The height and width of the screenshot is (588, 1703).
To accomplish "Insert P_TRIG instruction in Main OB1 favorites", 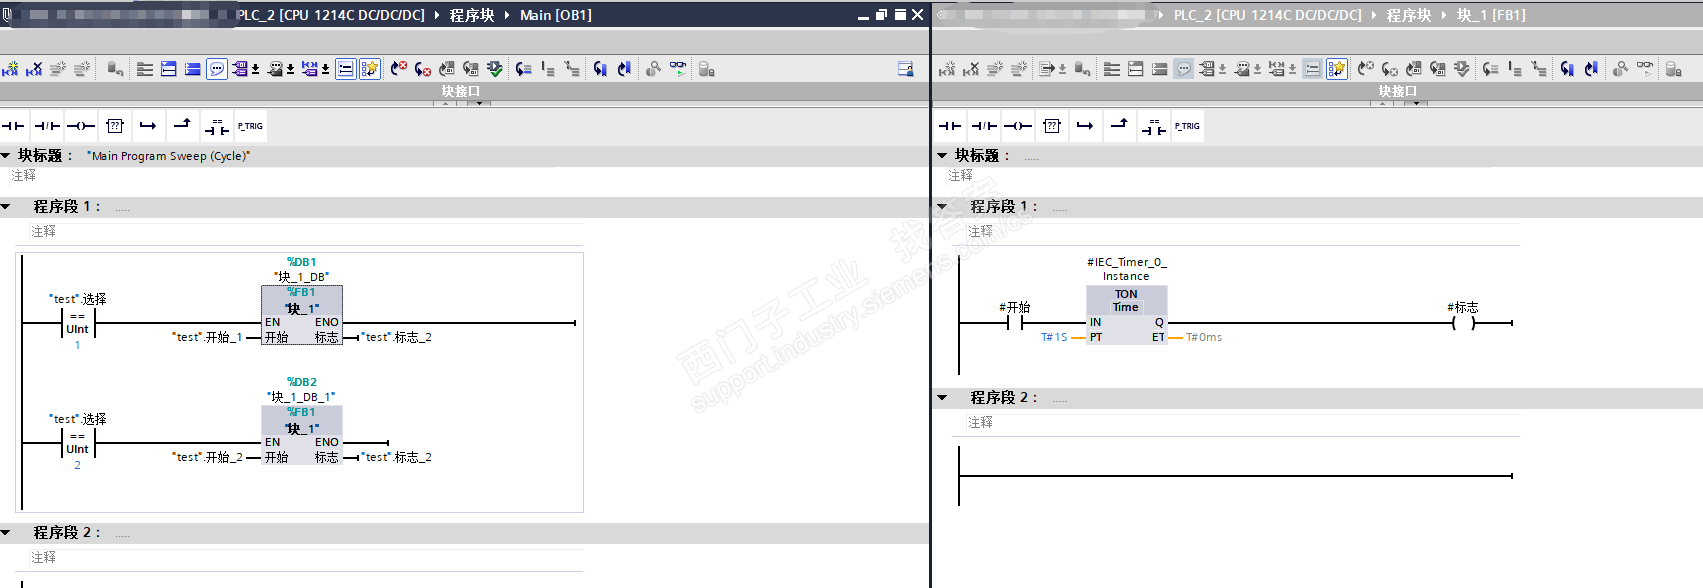I will click(250, 126).
